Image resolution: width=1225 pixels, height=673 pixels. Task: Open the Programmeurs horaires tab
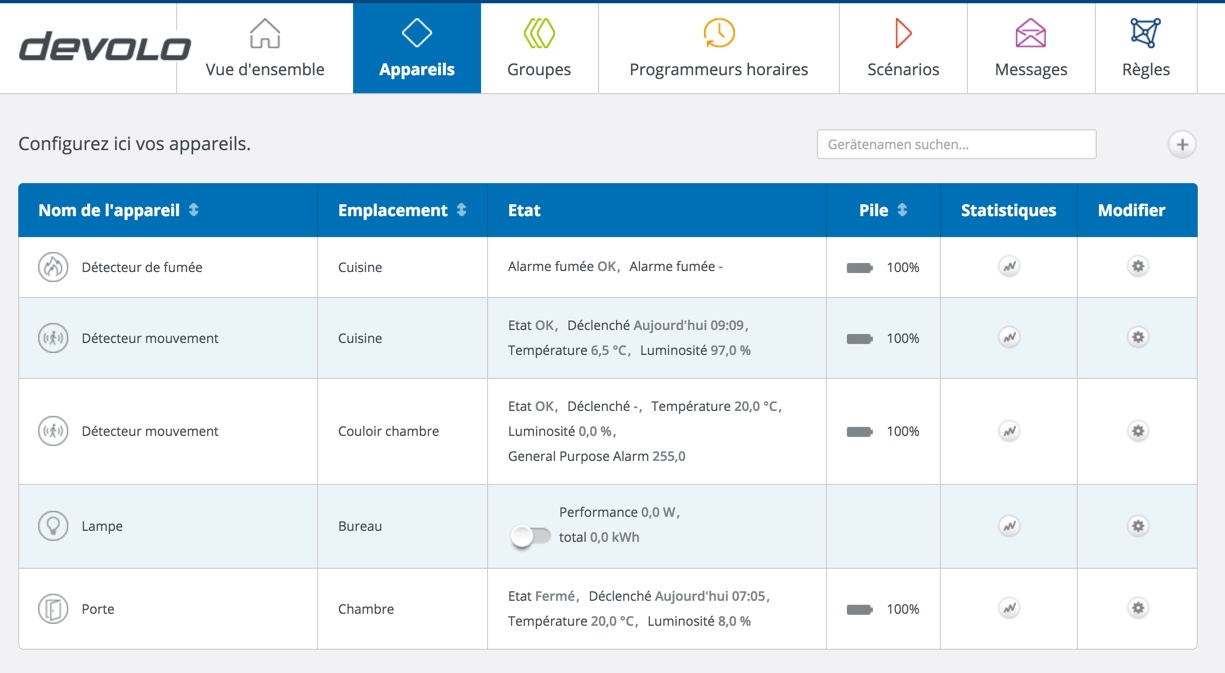(718, 48)
